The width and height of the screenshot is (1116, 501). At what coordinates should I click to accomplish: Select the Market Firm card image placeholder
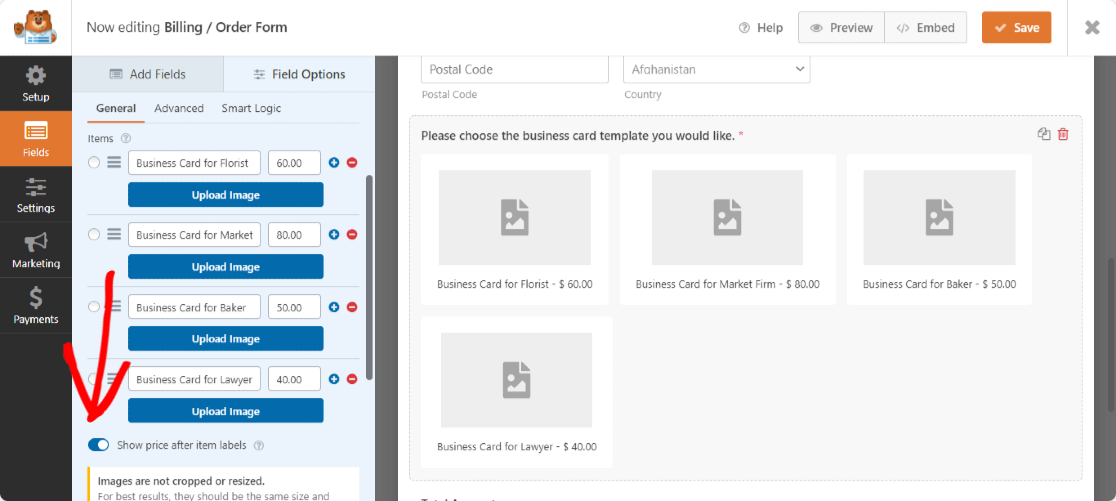727,217
